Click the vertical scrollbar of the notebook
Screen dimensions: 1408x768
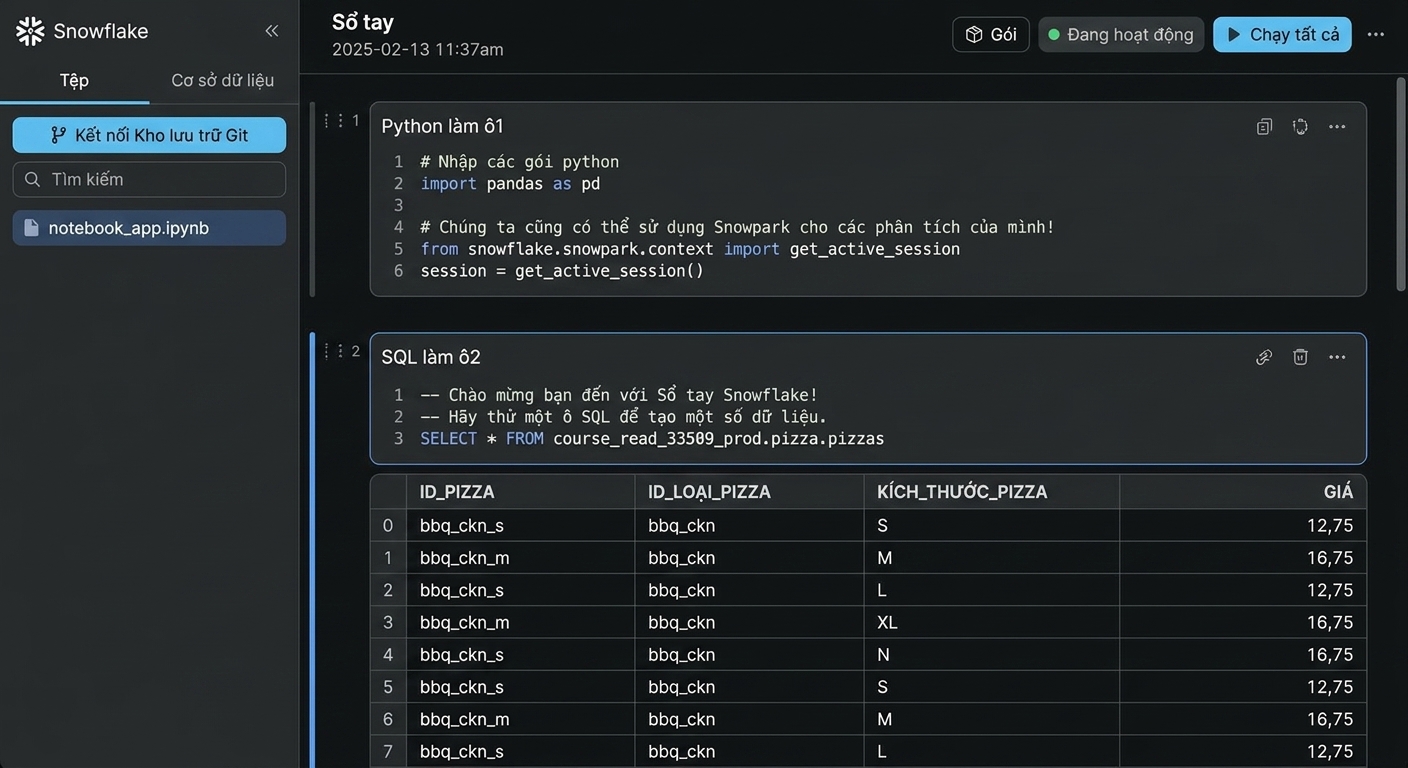point(1400,185)
